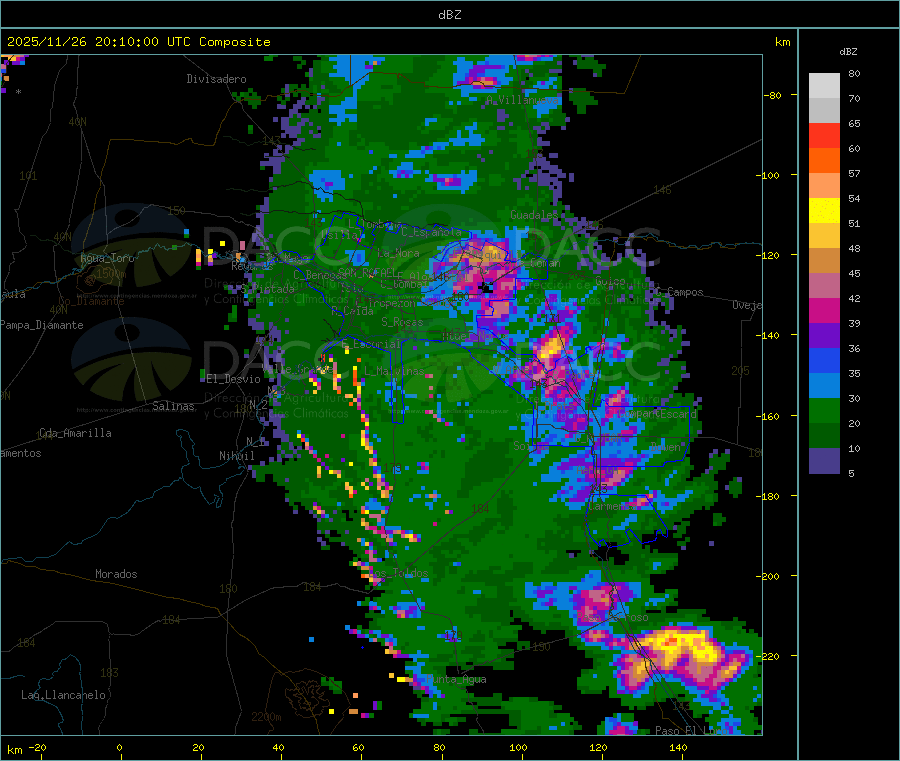900x761 pixels.
Task: Click the bright green 20–30 dBZ legend swatch
Action: click(824, 410)
